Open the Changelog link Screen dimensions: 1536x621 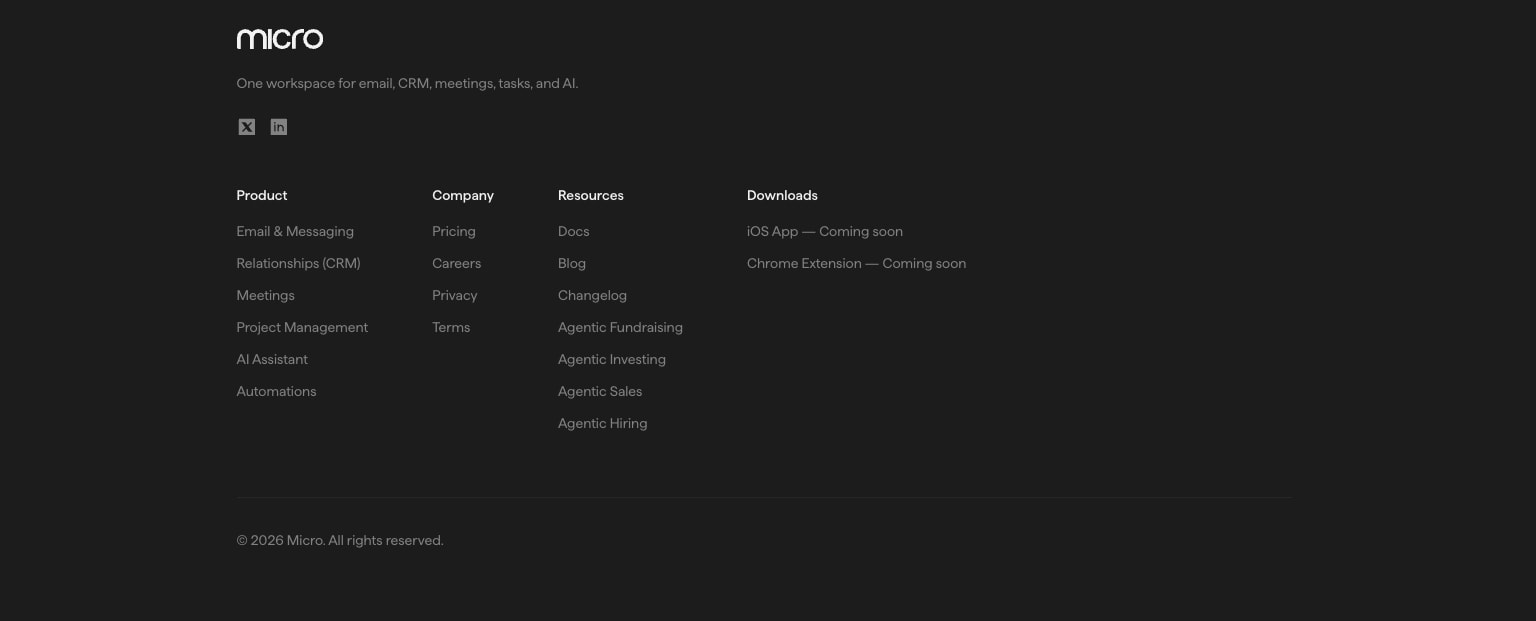(592, 295)
